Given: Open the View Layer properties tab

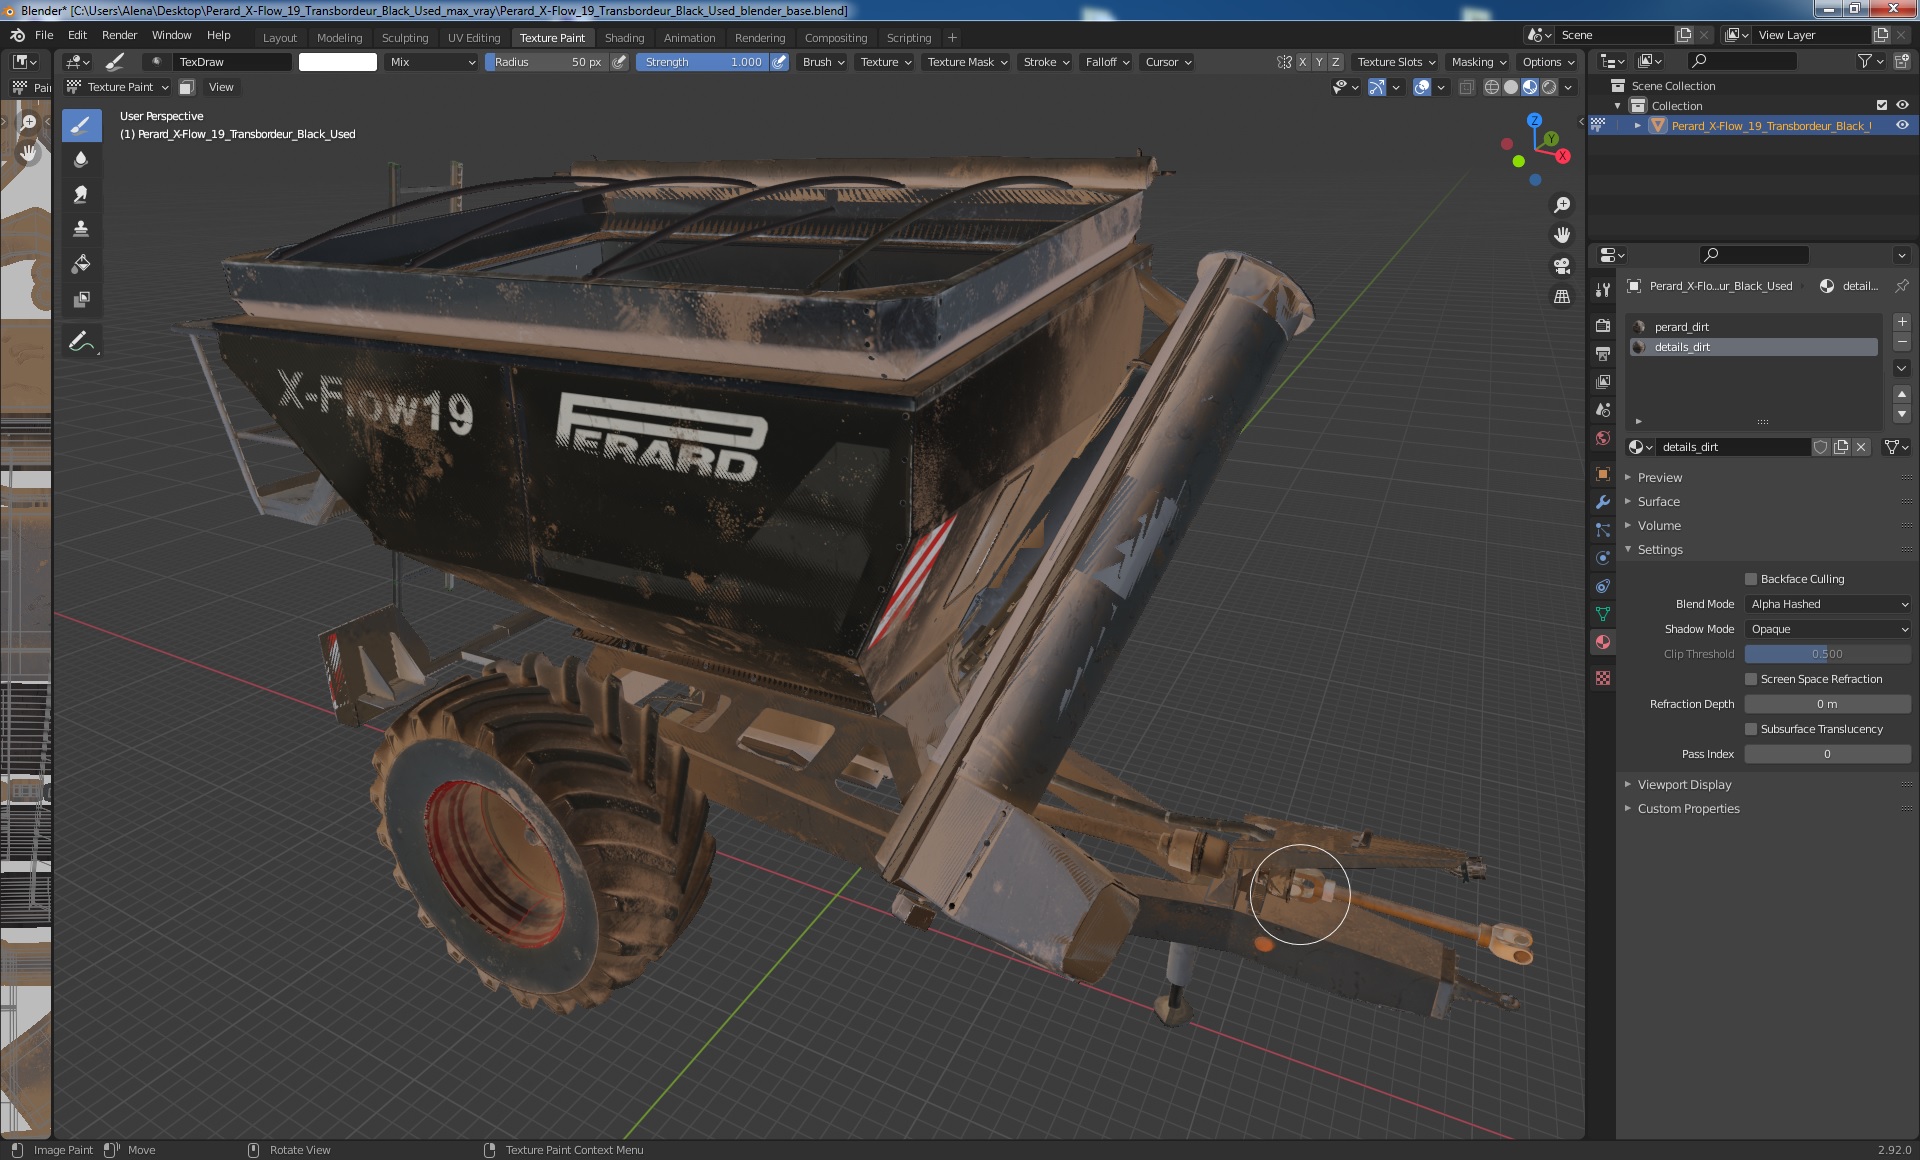Looking at the screenshot, I should pyautogui.click(x=1603, y=382).
